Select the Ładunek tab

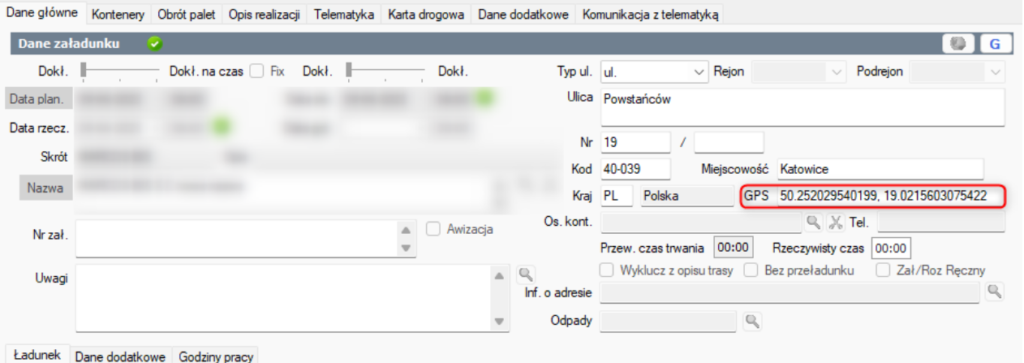[37, 354]
